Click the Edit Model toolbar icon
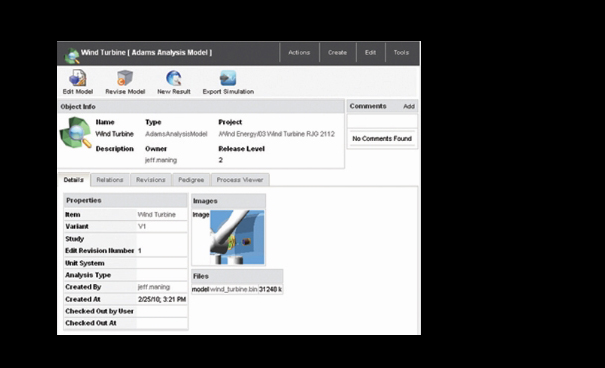Viewport: 605px width, 368px height. coord(78,78)
